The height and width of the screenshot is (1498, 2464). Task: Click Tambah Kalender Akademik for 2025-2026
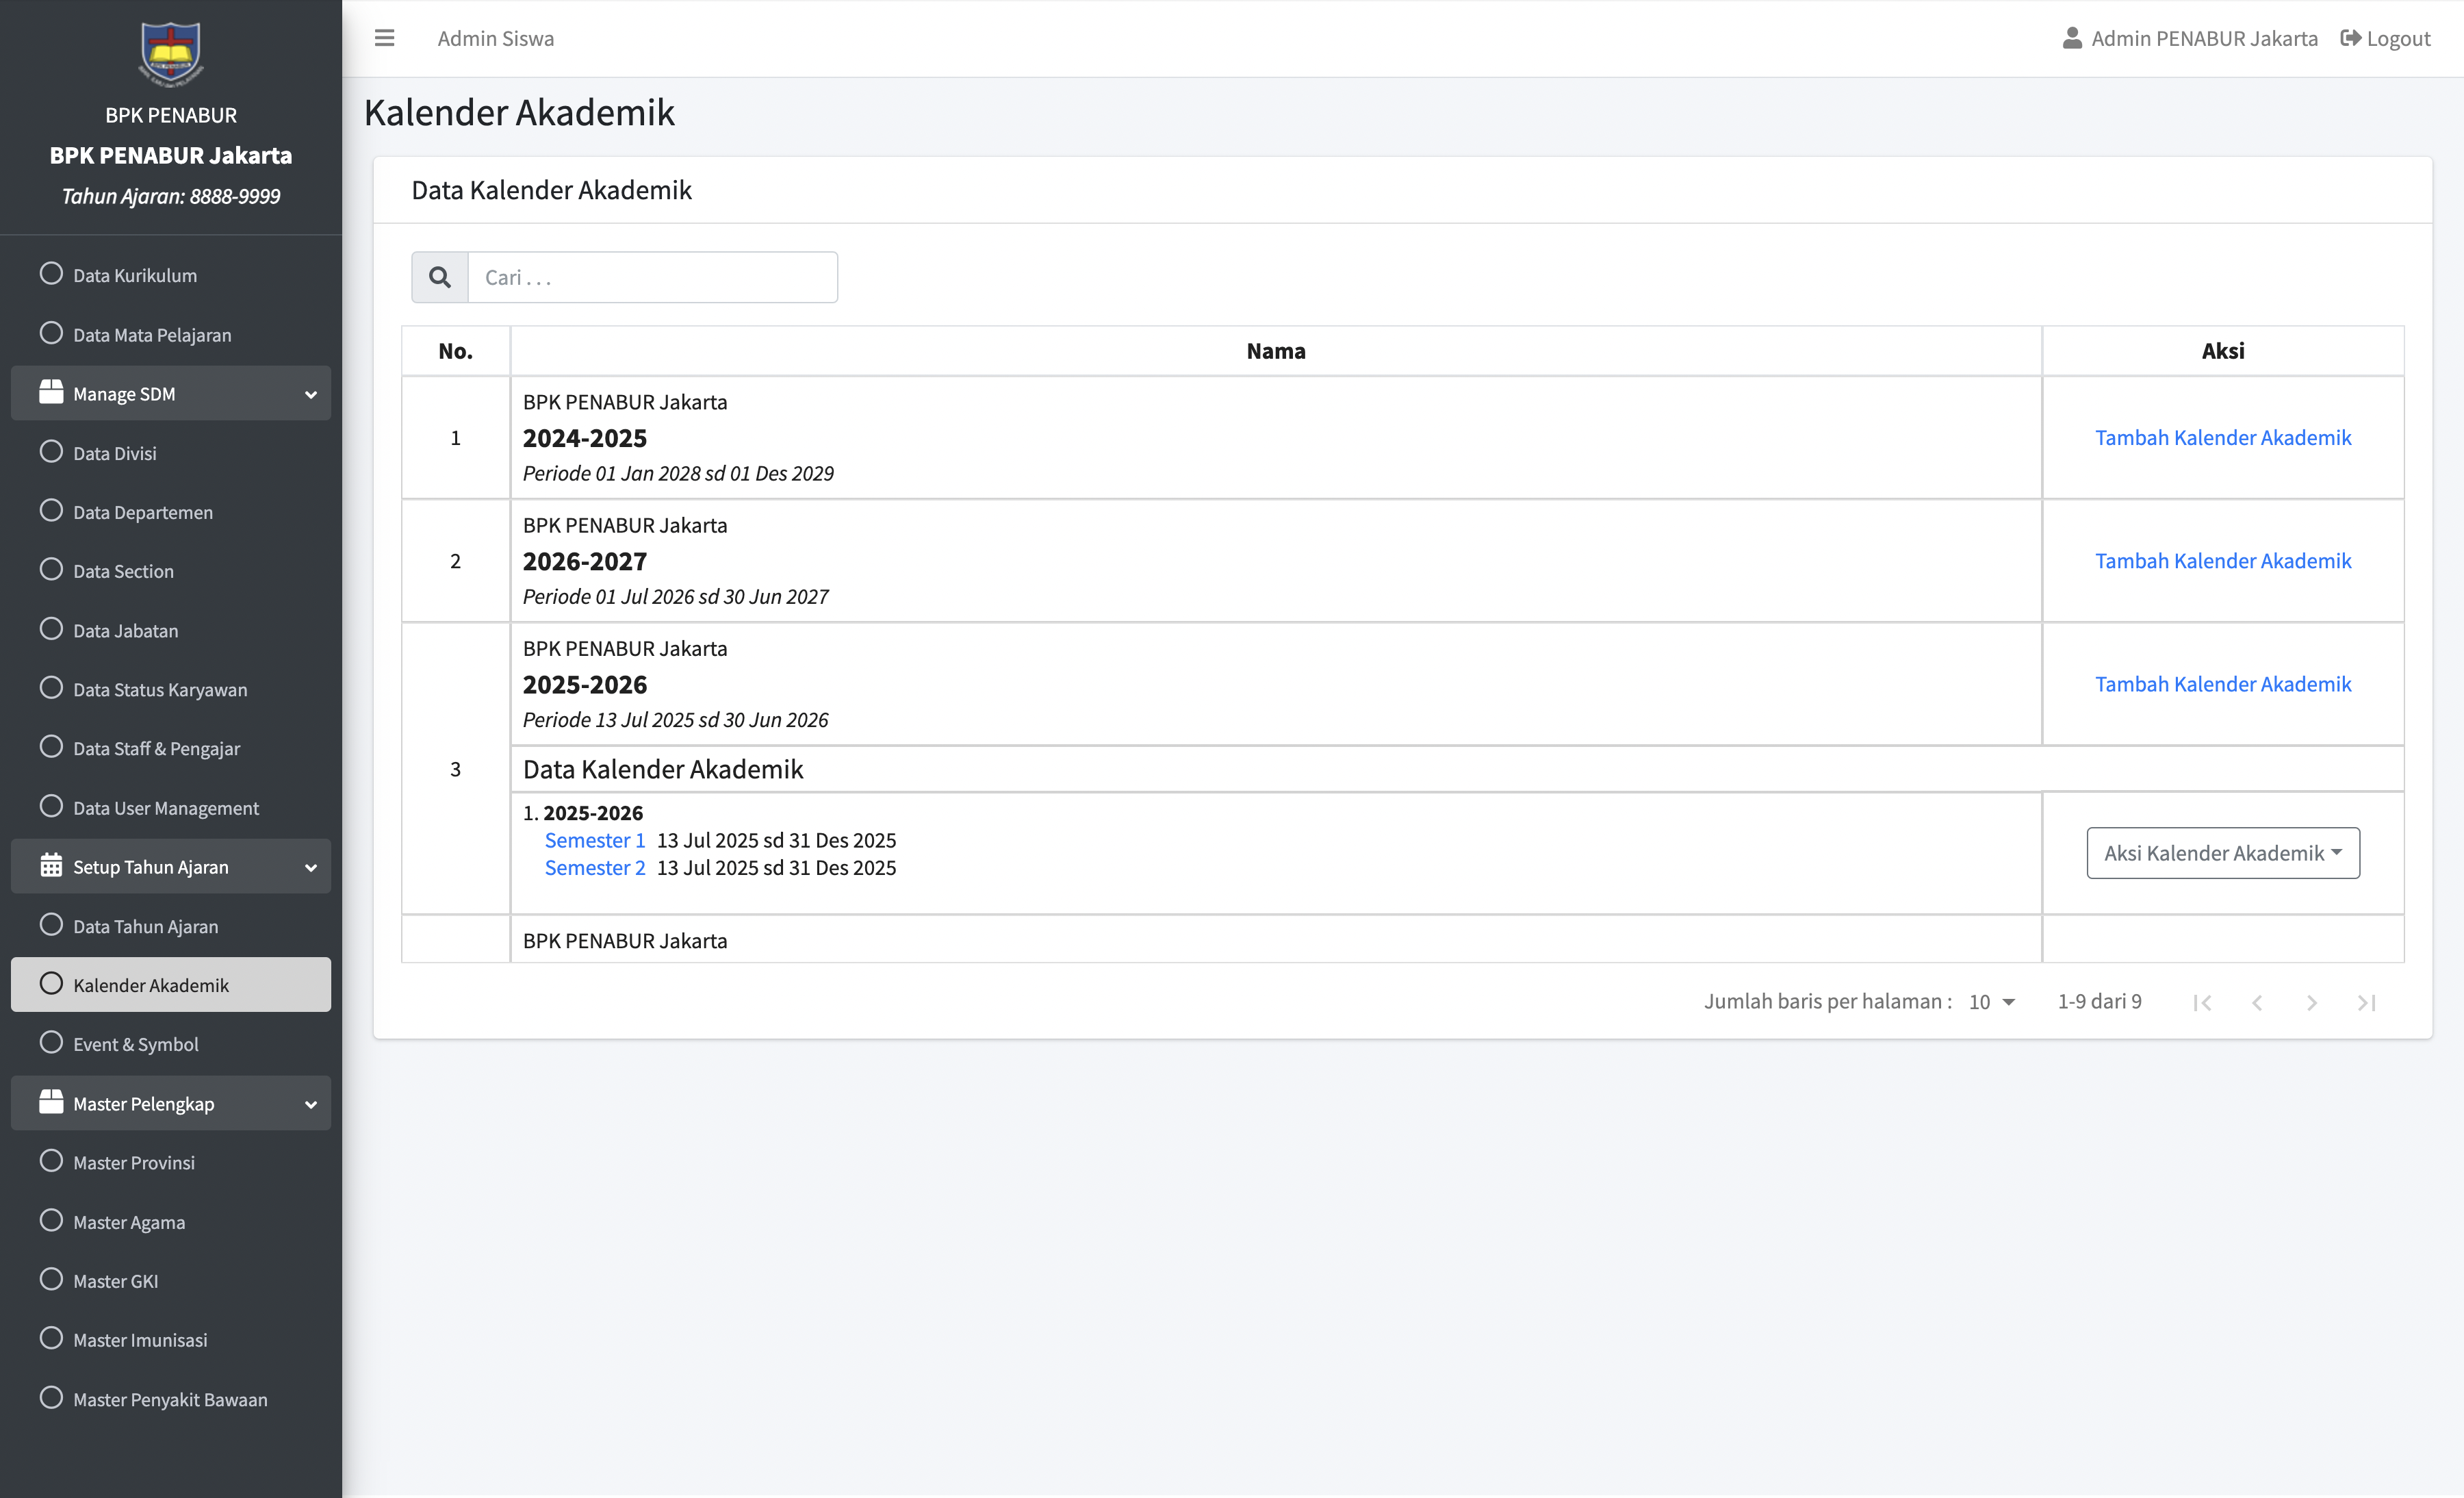coord(2223,684)
